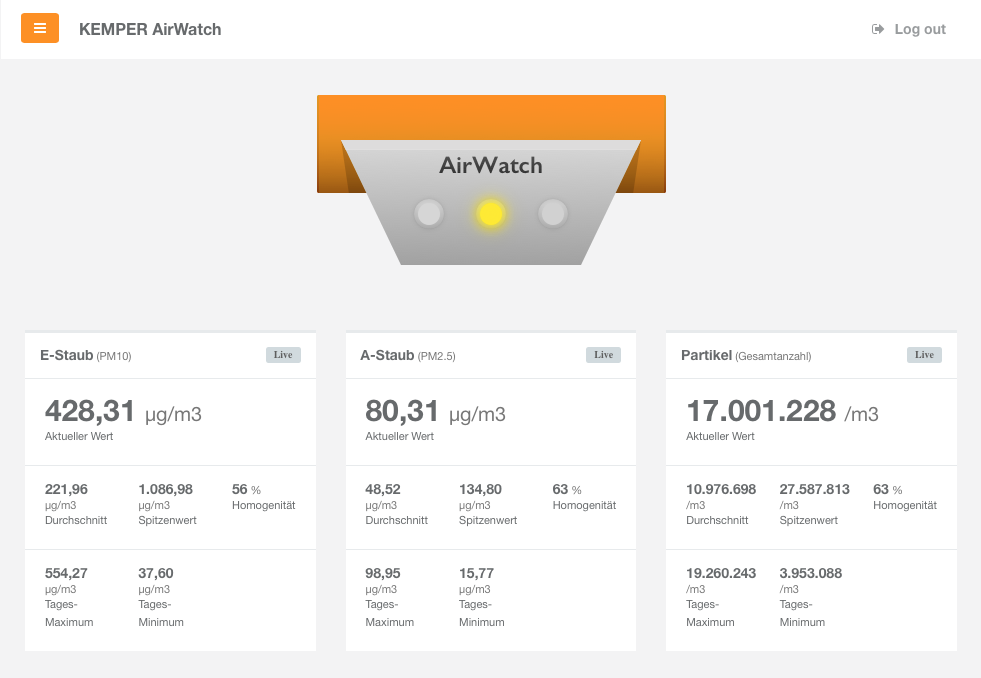Click the Live badge on E-Staub card

283,355
